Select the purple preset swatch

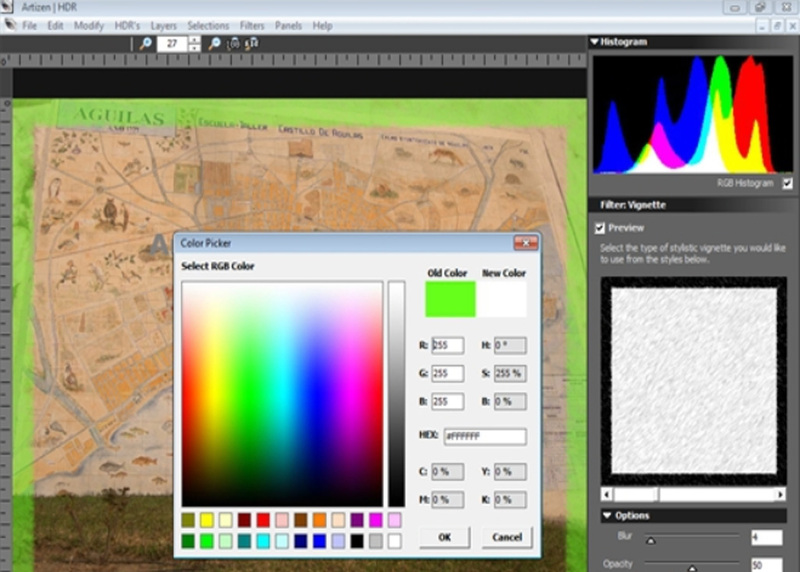[357, 520]
